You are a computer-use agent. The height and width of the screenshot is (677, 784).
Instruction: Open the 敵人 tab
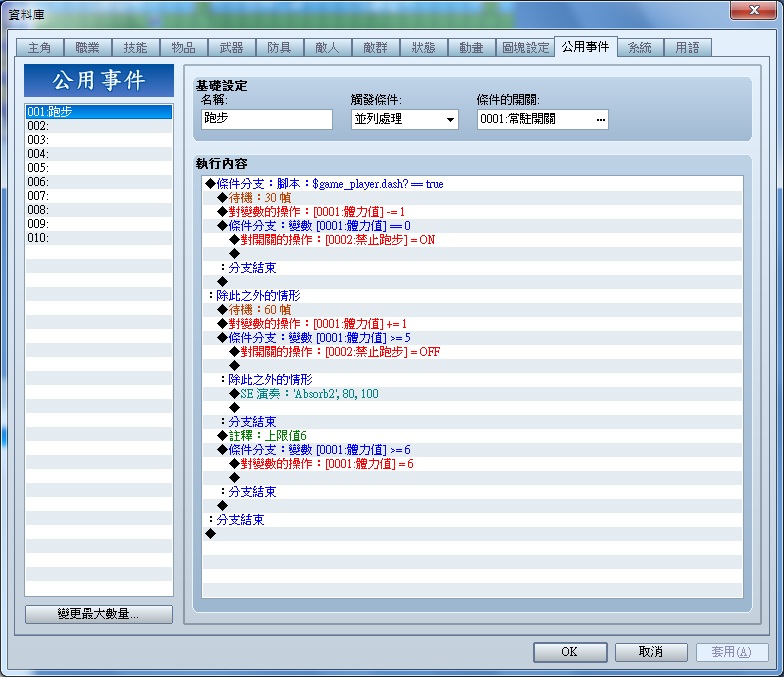click(328, 48)
